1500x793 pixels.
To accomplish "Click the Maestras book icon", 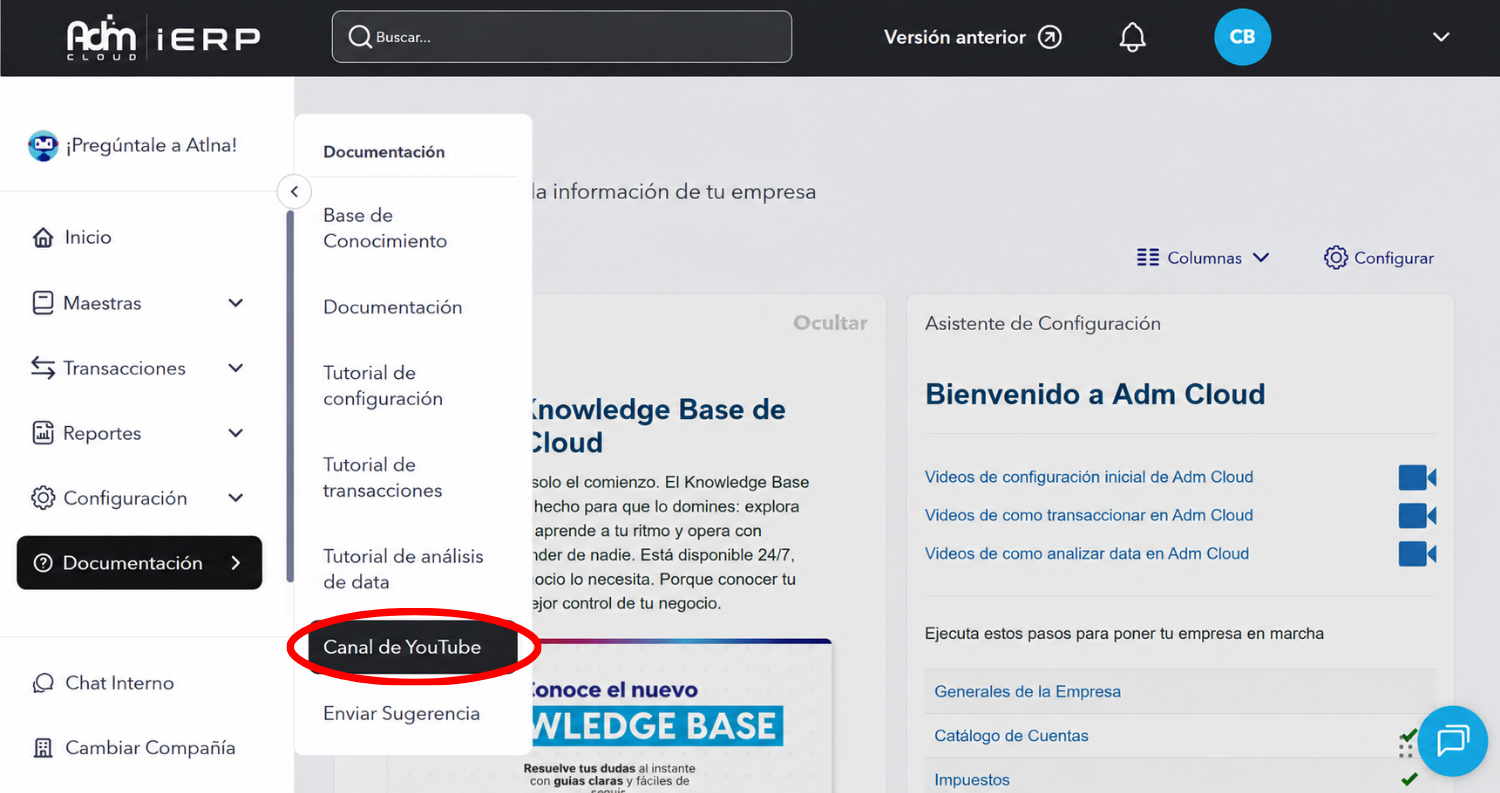I will click(x=43, y=303).
